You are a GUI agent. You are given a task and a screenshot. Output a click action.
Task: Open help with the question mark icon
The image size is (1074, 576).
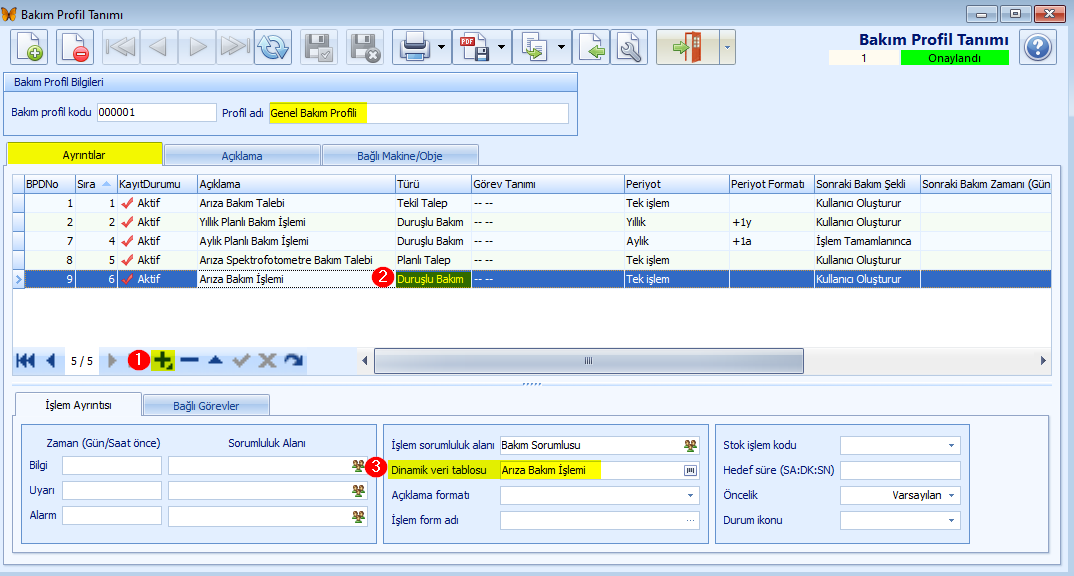pyautogui.click(x=1038, y=47)
